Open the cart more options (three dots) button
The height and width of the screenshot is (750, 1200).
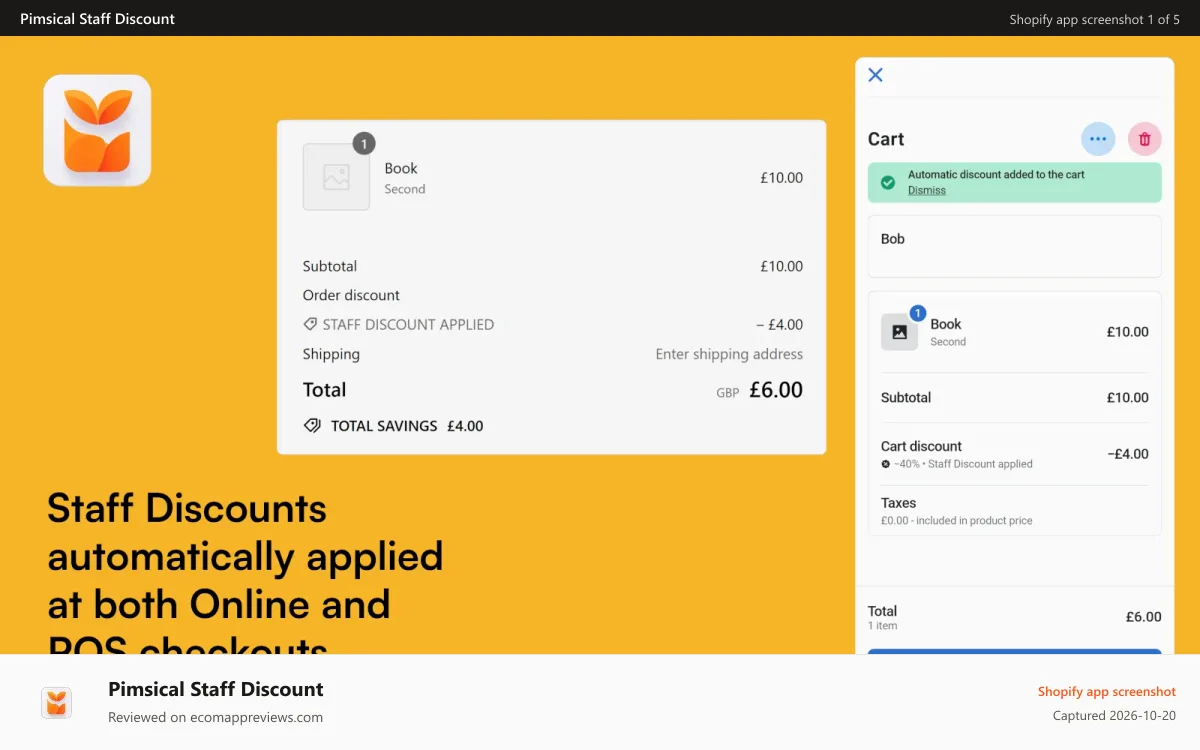click(1098, 139)
